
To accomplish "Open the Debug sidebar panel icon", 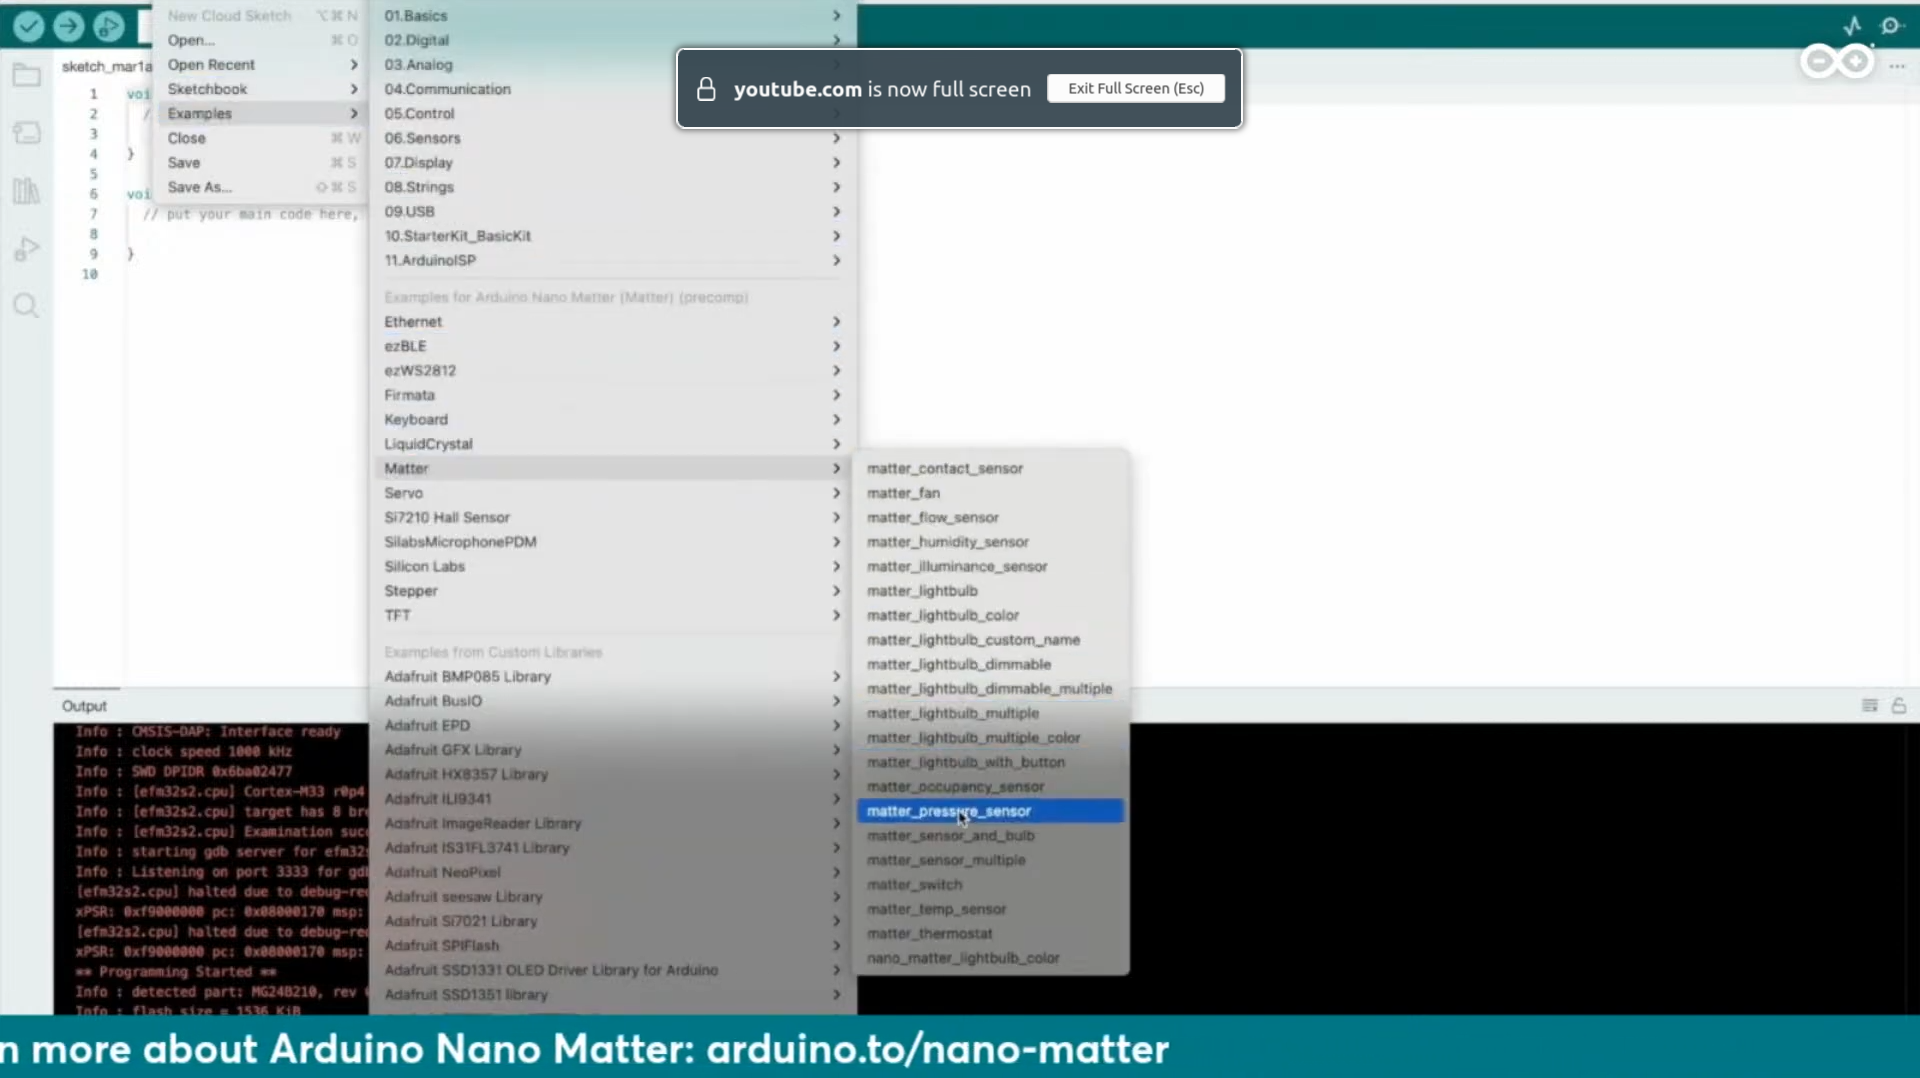I will tap(26, 248).
